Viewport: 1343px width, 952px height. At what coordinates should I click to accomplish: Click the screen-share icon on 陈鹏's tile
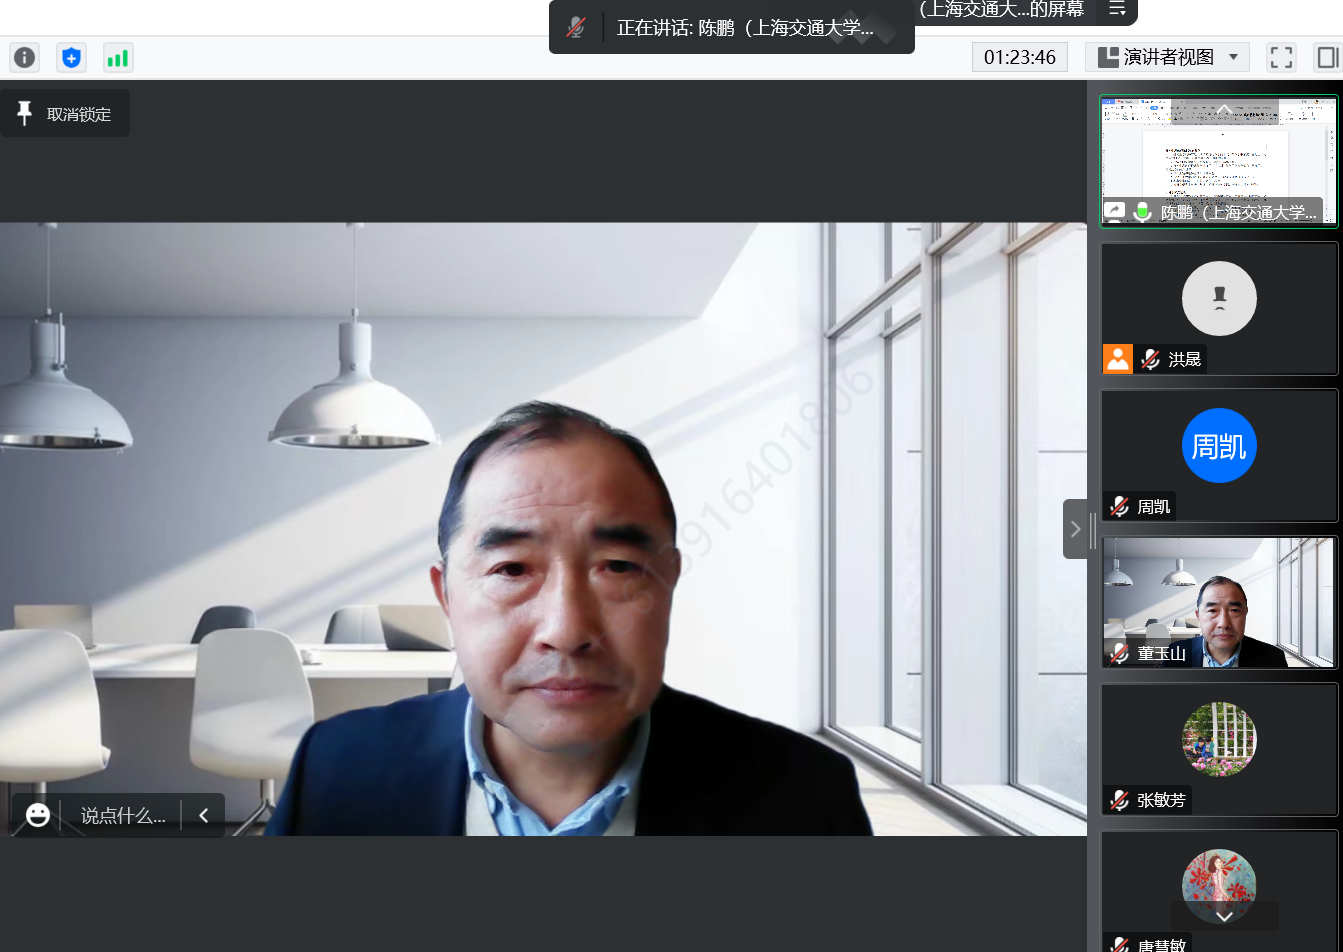[1114, 211]
